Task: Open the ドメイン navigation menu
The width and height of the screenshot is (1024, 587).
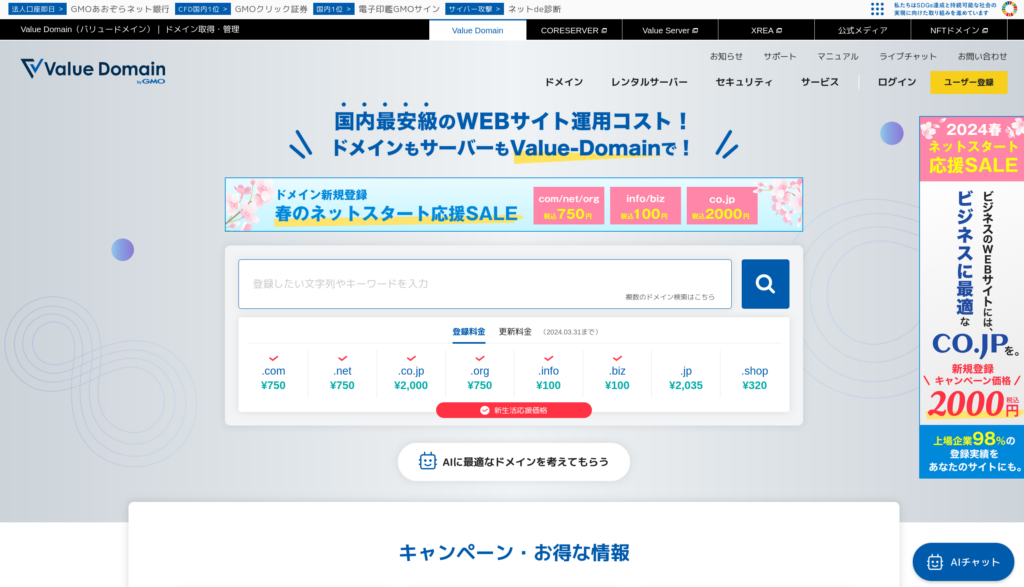Action: [564, 82]
